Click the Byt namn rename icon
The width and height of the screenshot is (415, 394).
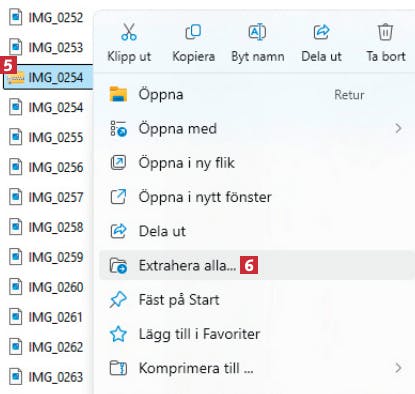pos(257,32)
